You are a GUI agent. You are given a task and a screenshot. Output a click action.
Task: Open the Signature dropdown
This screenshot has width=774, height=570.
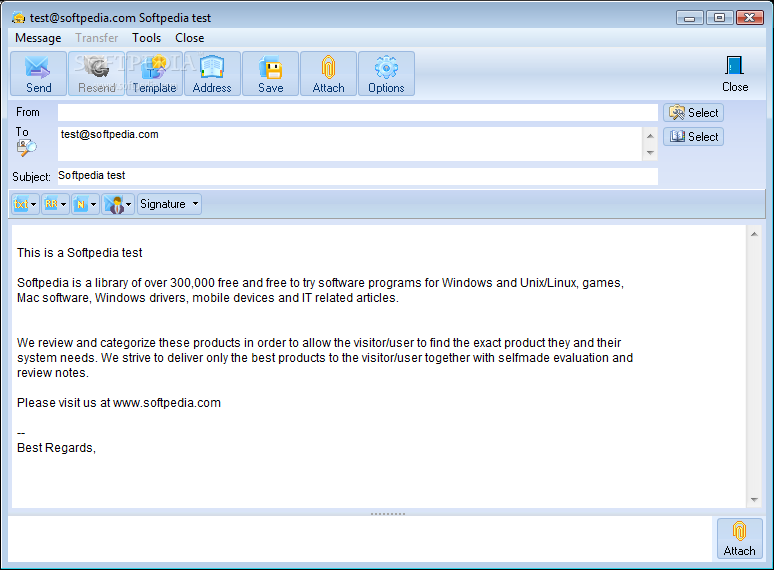pos(169,204)
